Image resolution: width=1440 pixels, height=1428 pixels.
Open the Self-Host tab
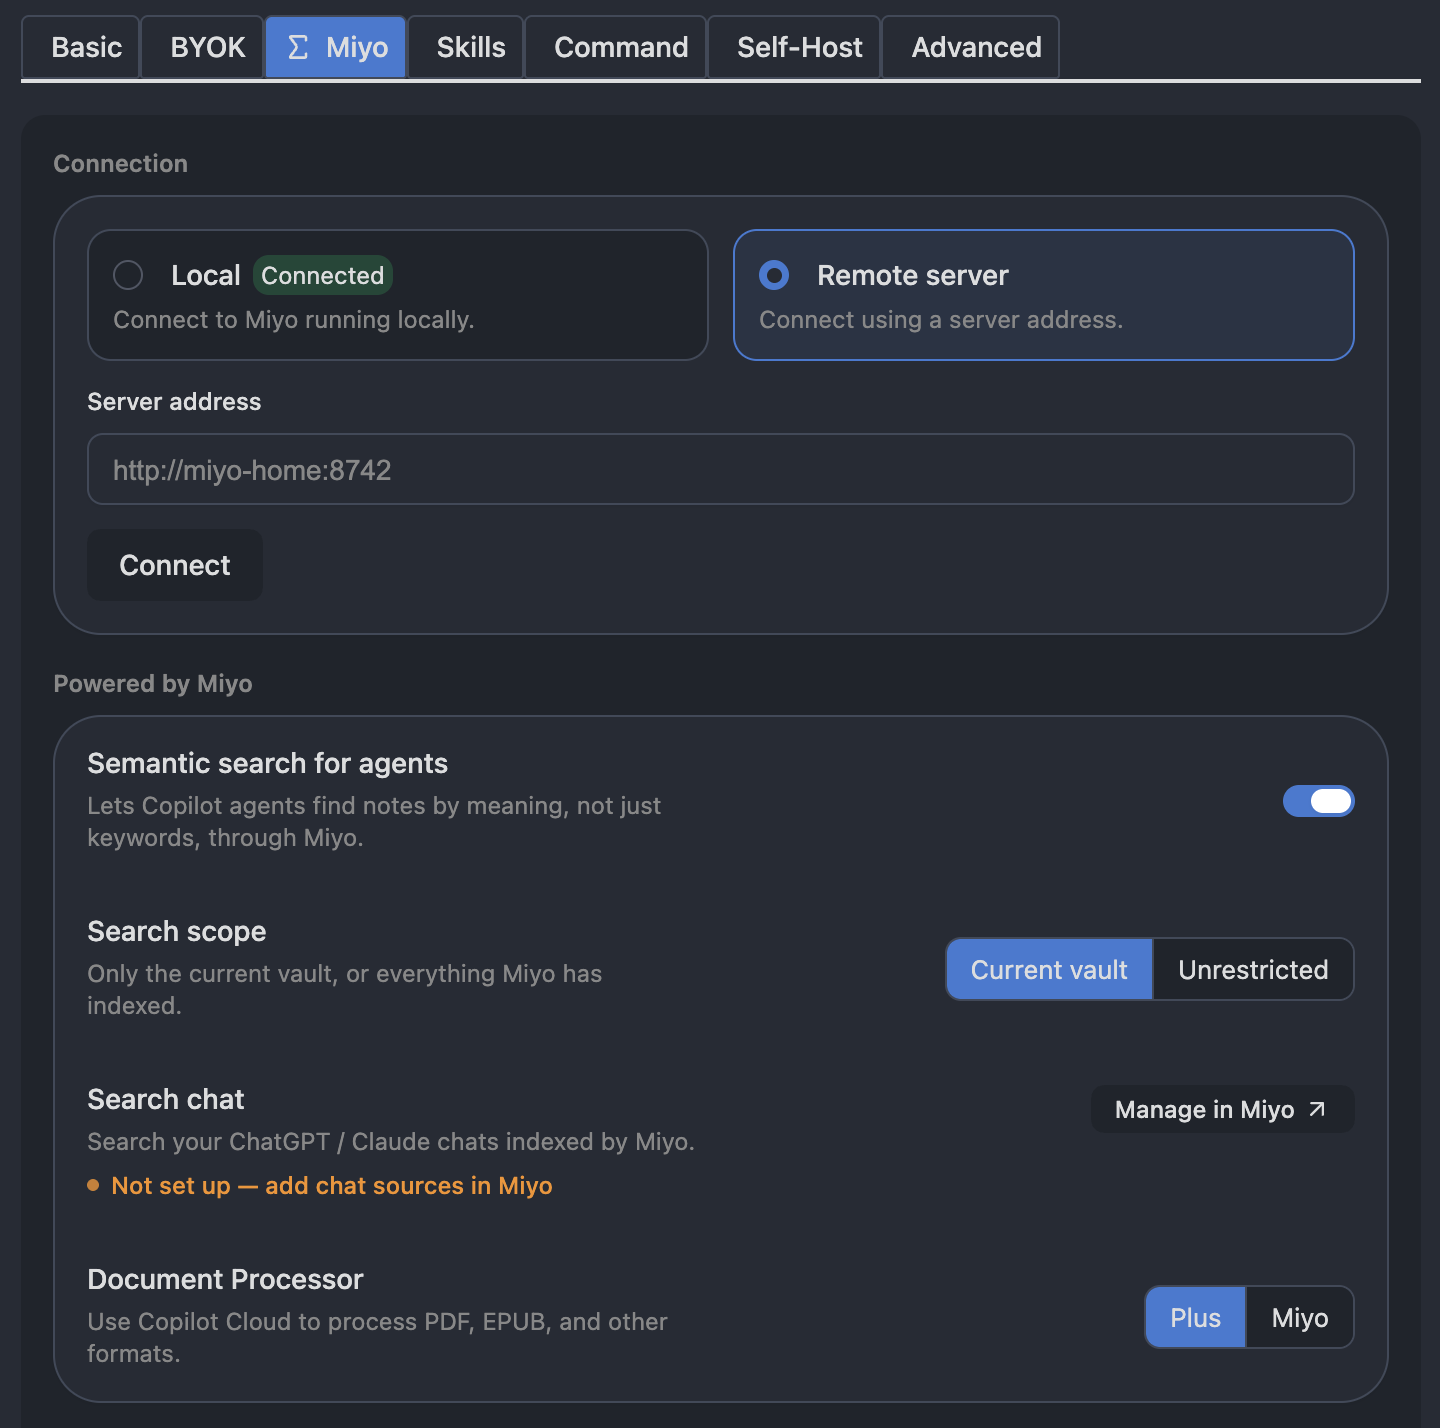pyautogui.click(x=794, y=47)
